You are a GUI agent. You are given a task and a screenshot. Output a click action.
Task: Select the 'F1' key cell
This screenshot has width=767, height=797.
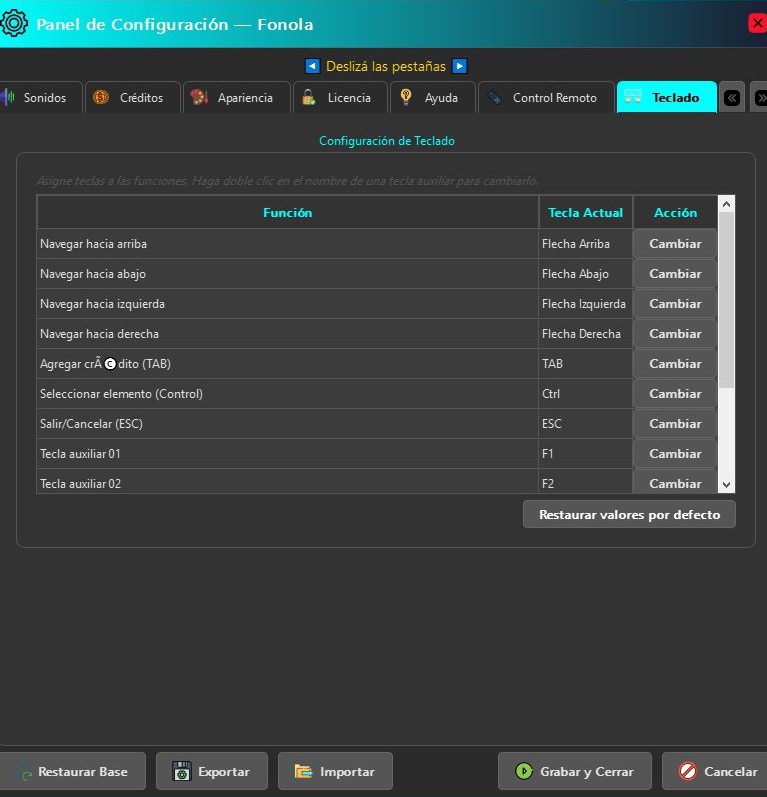(586, 454)
